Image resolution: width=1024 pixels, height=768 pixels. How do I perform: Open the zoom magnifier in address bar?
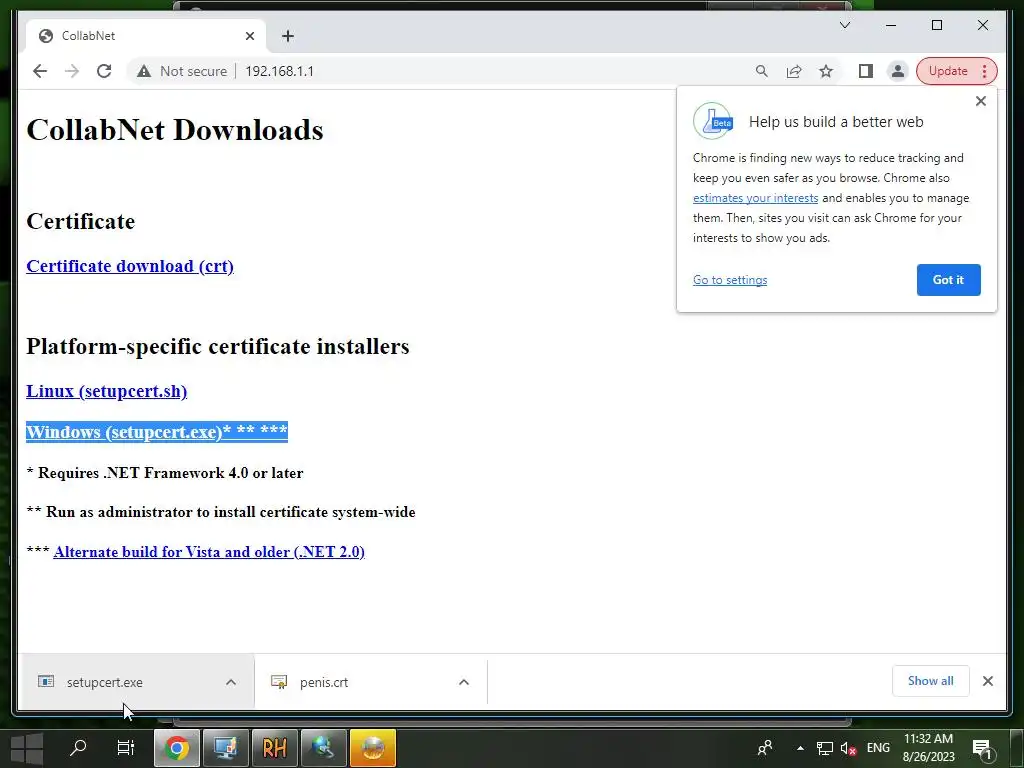[x=761, y=71]
